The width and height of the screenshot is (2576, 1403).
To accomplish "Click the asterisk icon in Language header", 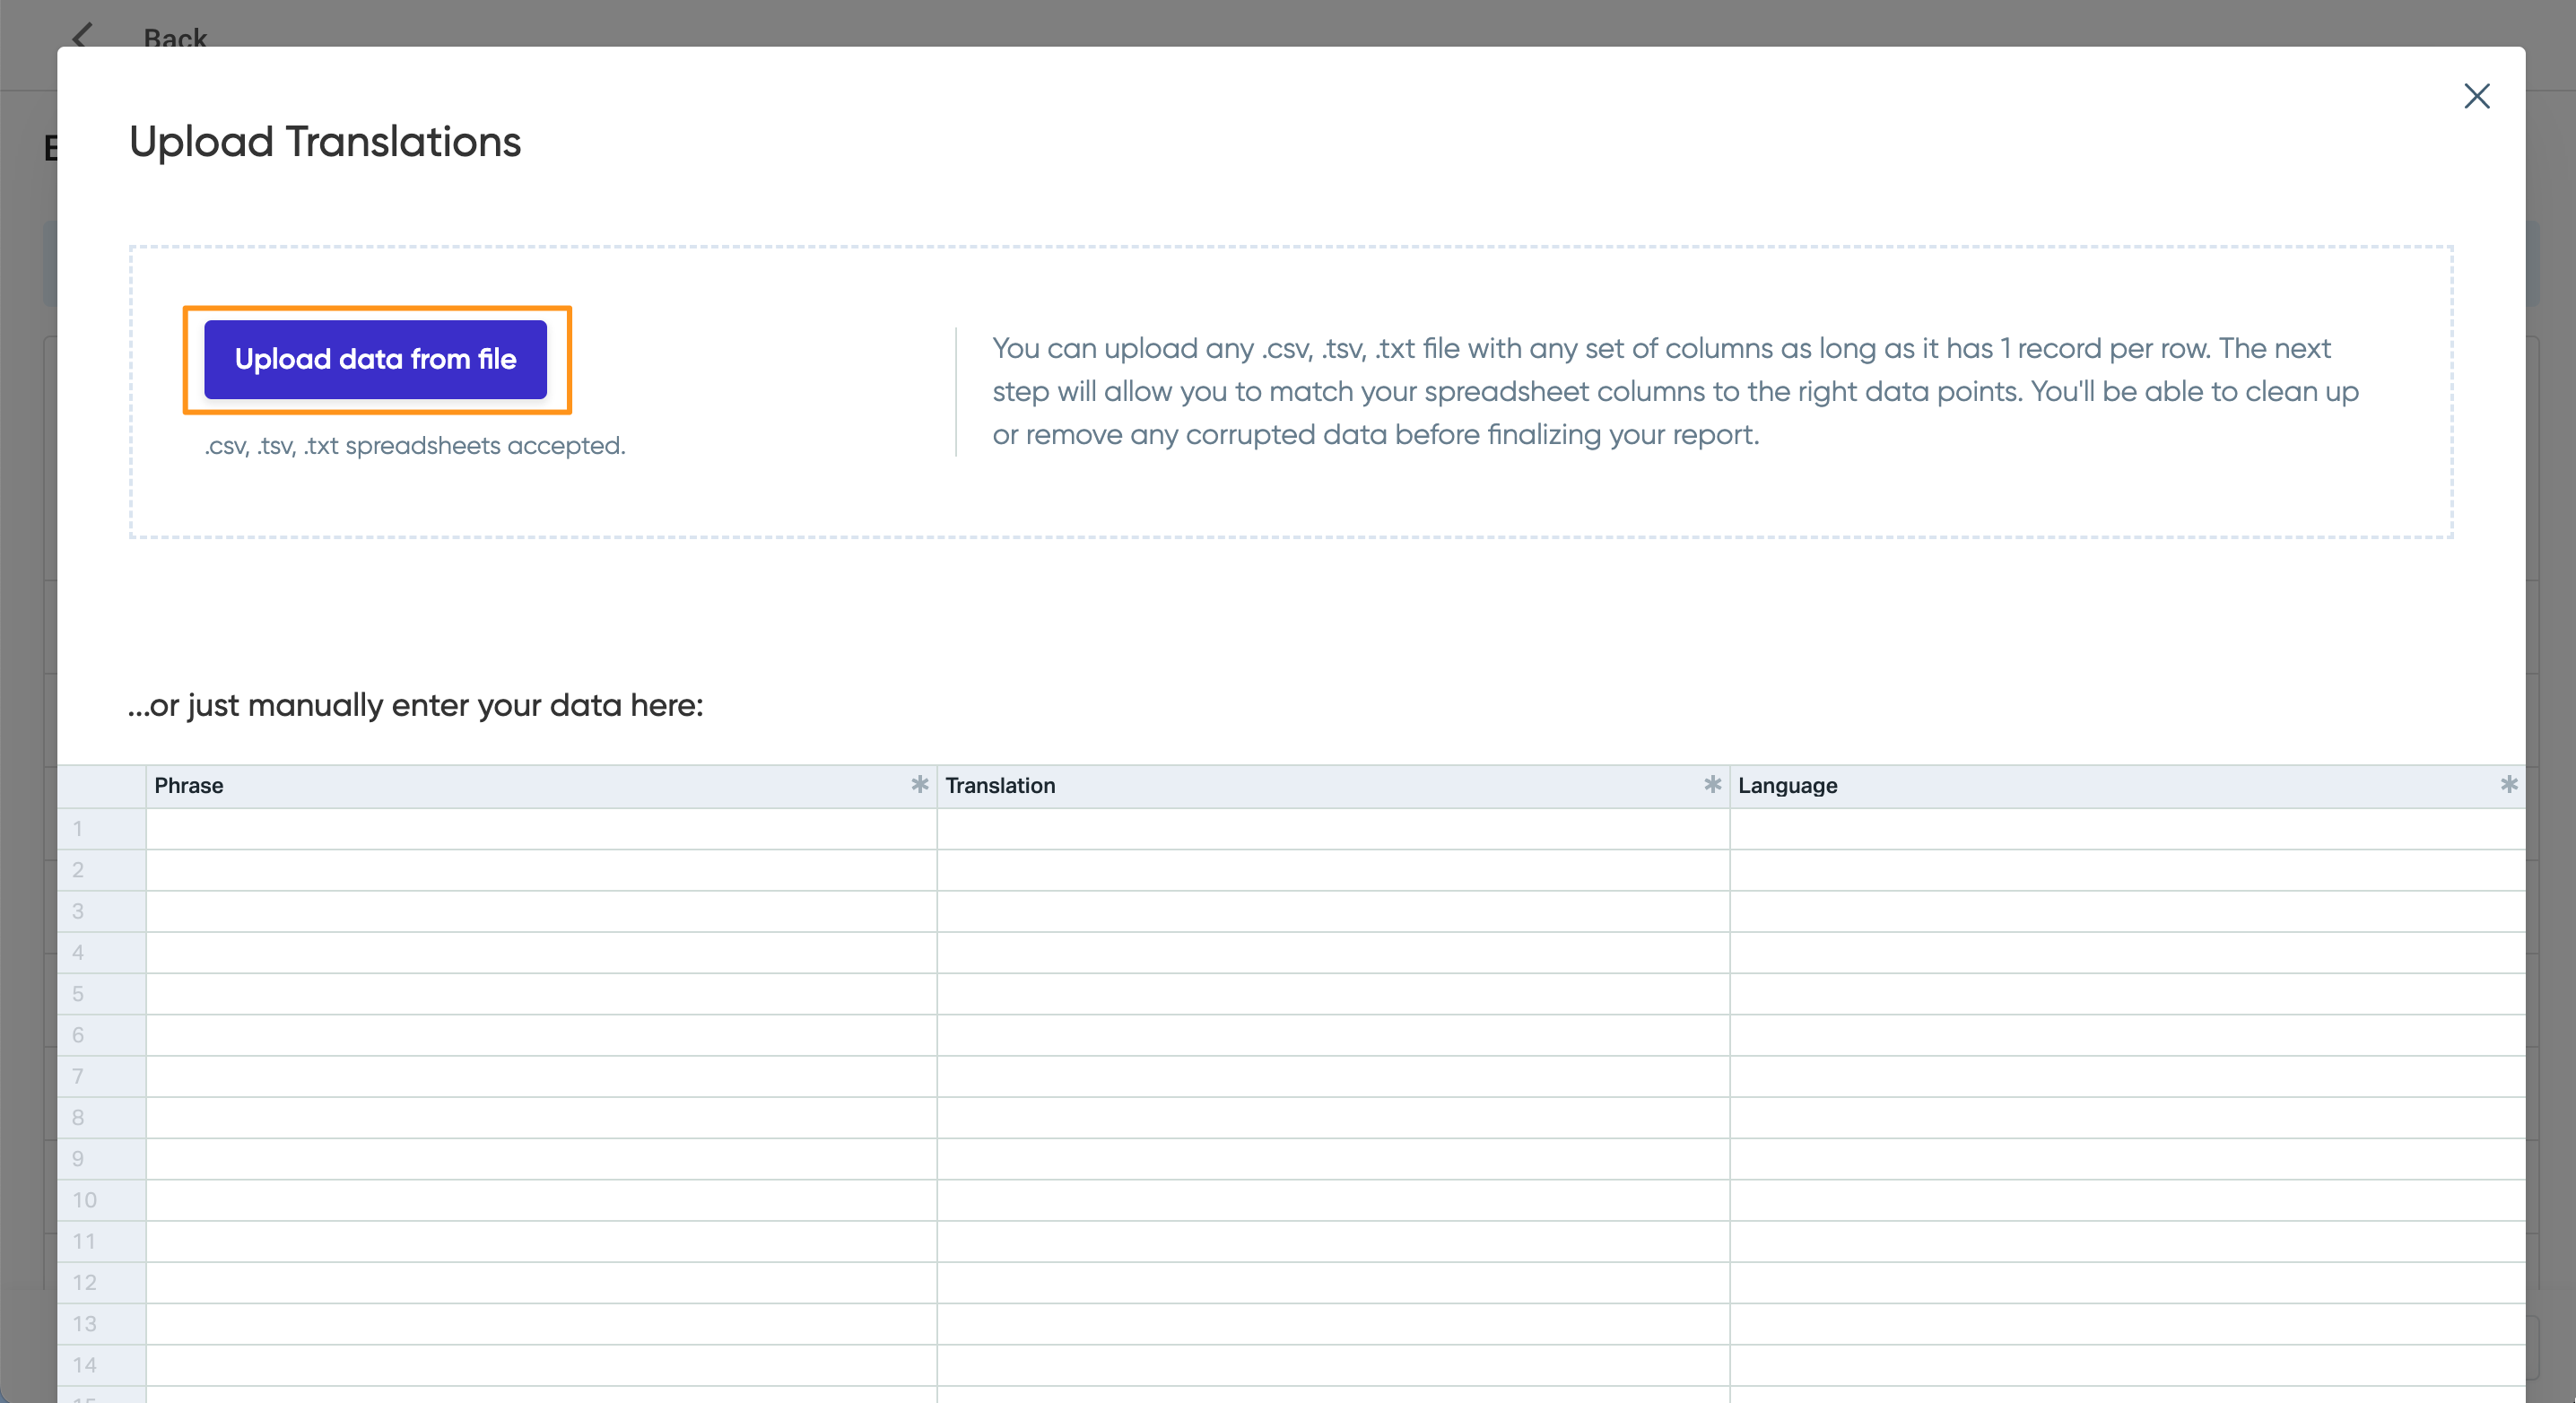I will [x=2508, y=785].
